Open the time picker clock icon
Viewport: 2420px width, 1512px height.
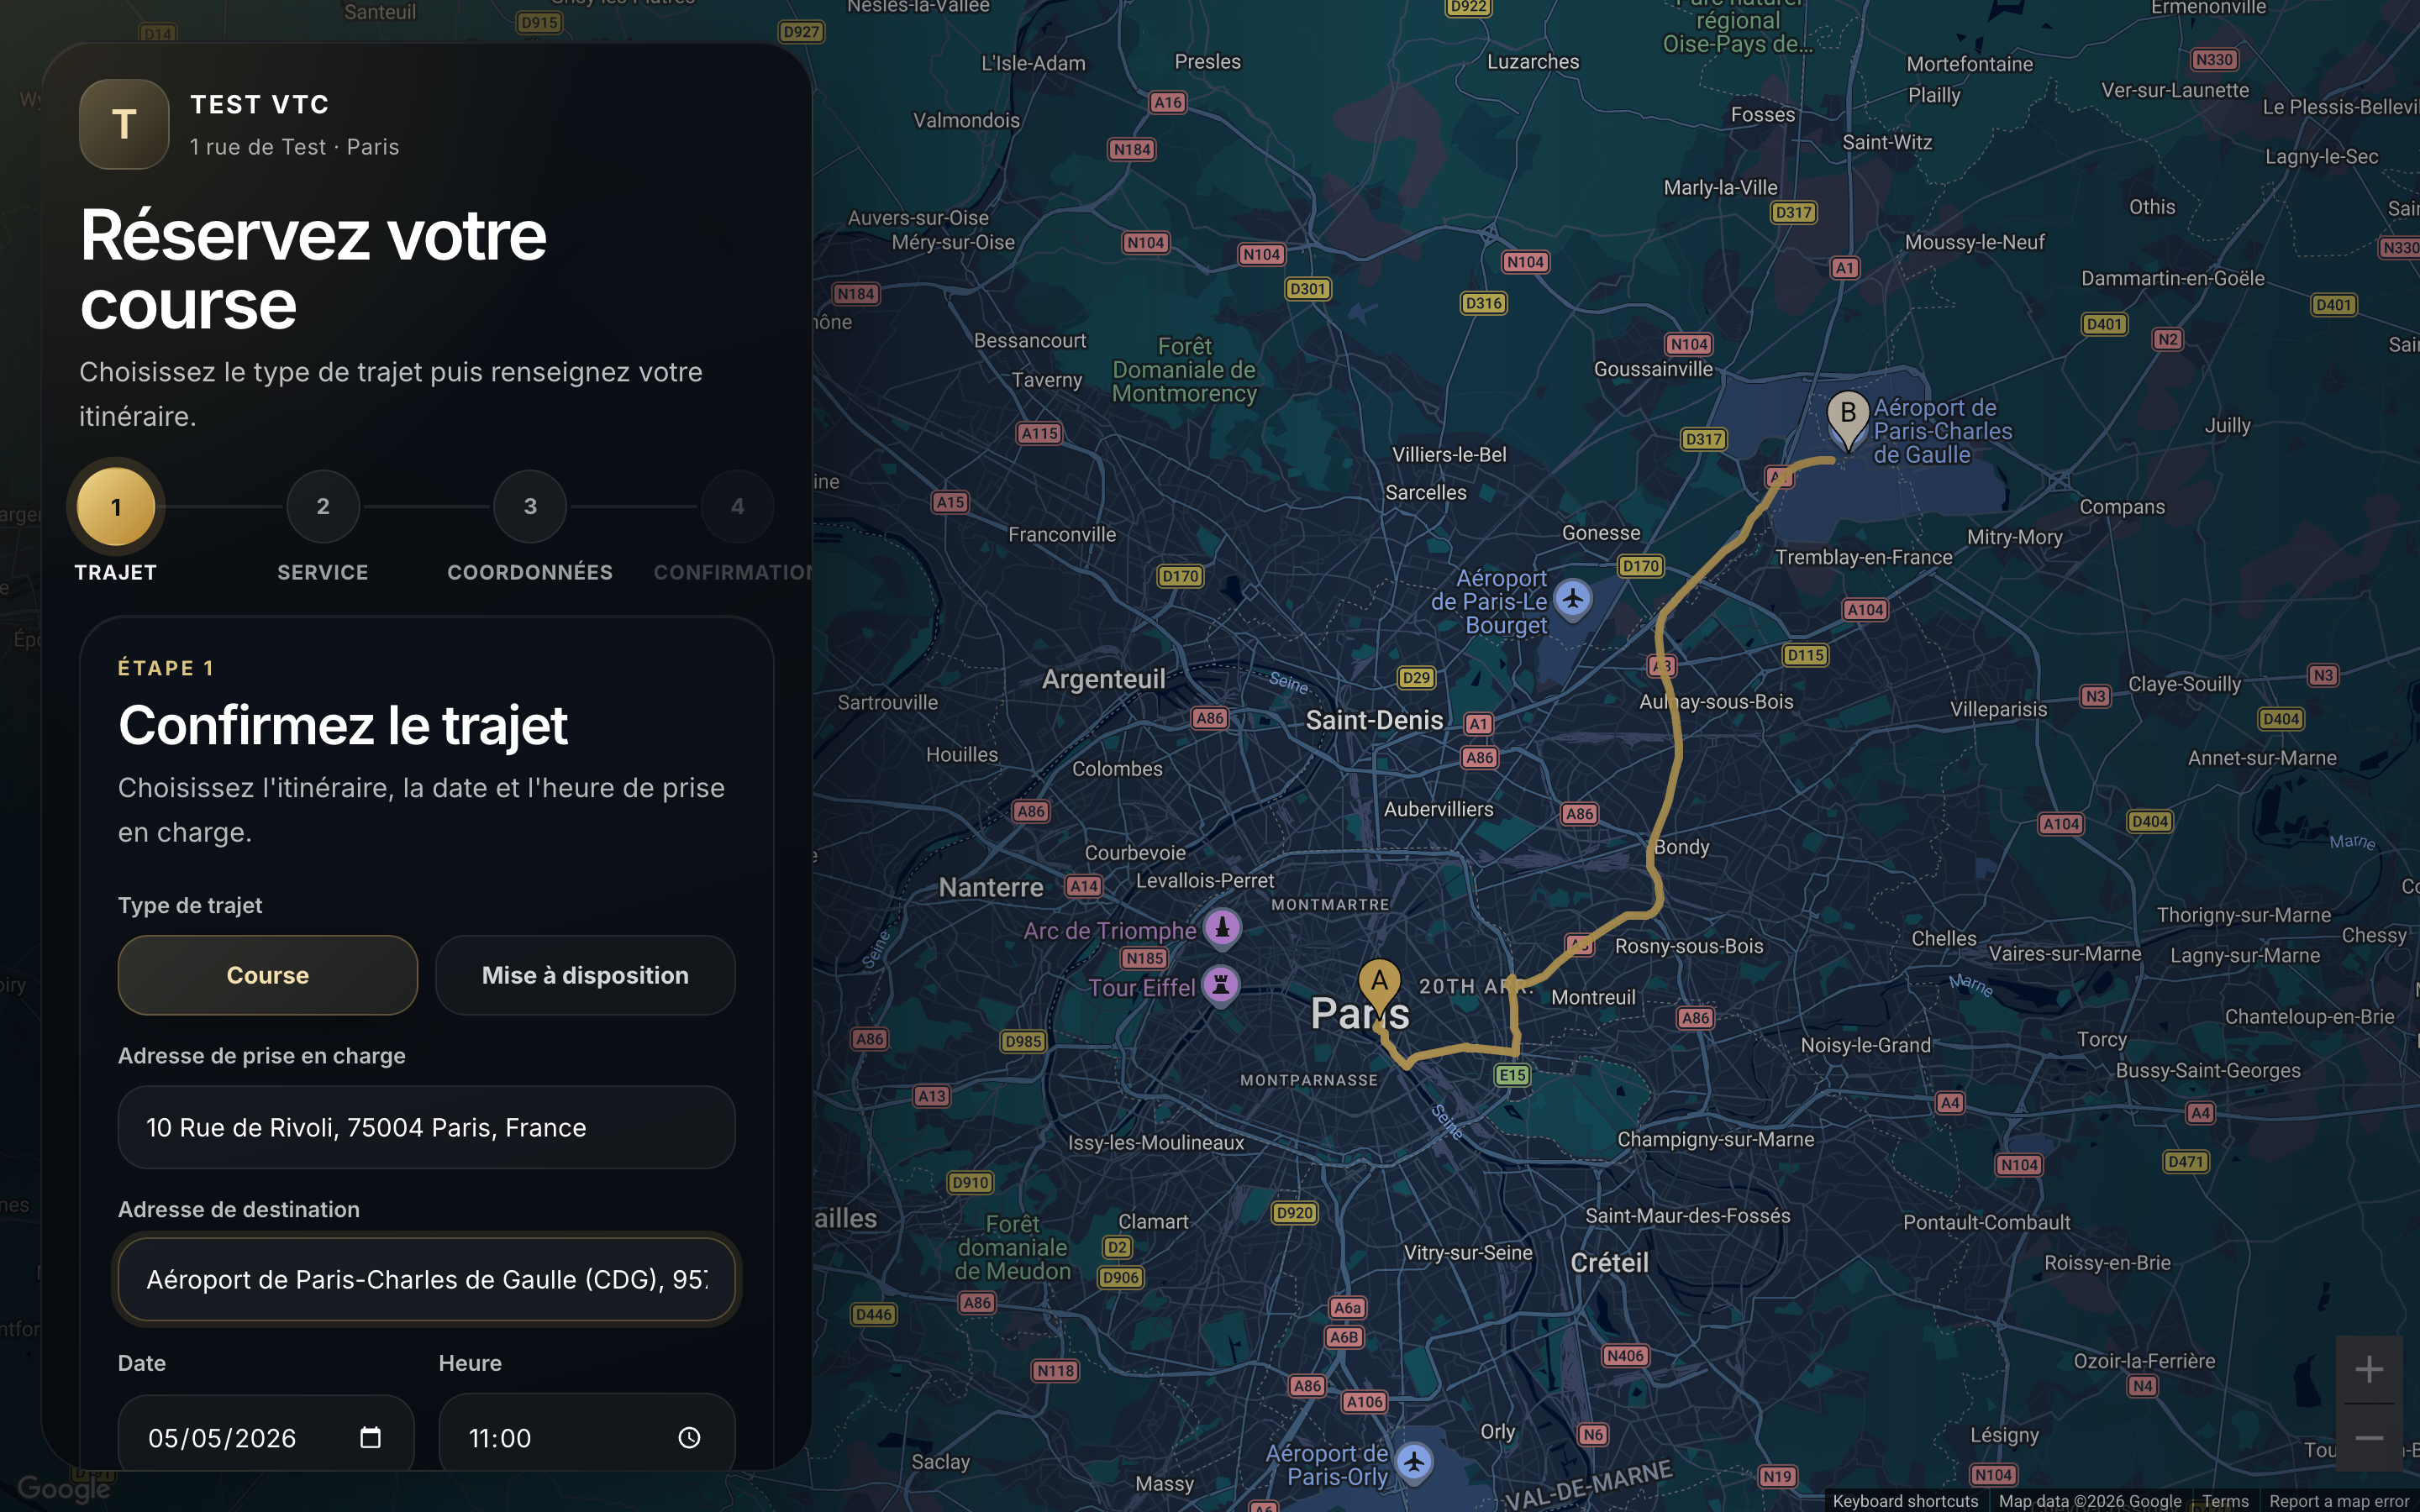point(689,1437)
